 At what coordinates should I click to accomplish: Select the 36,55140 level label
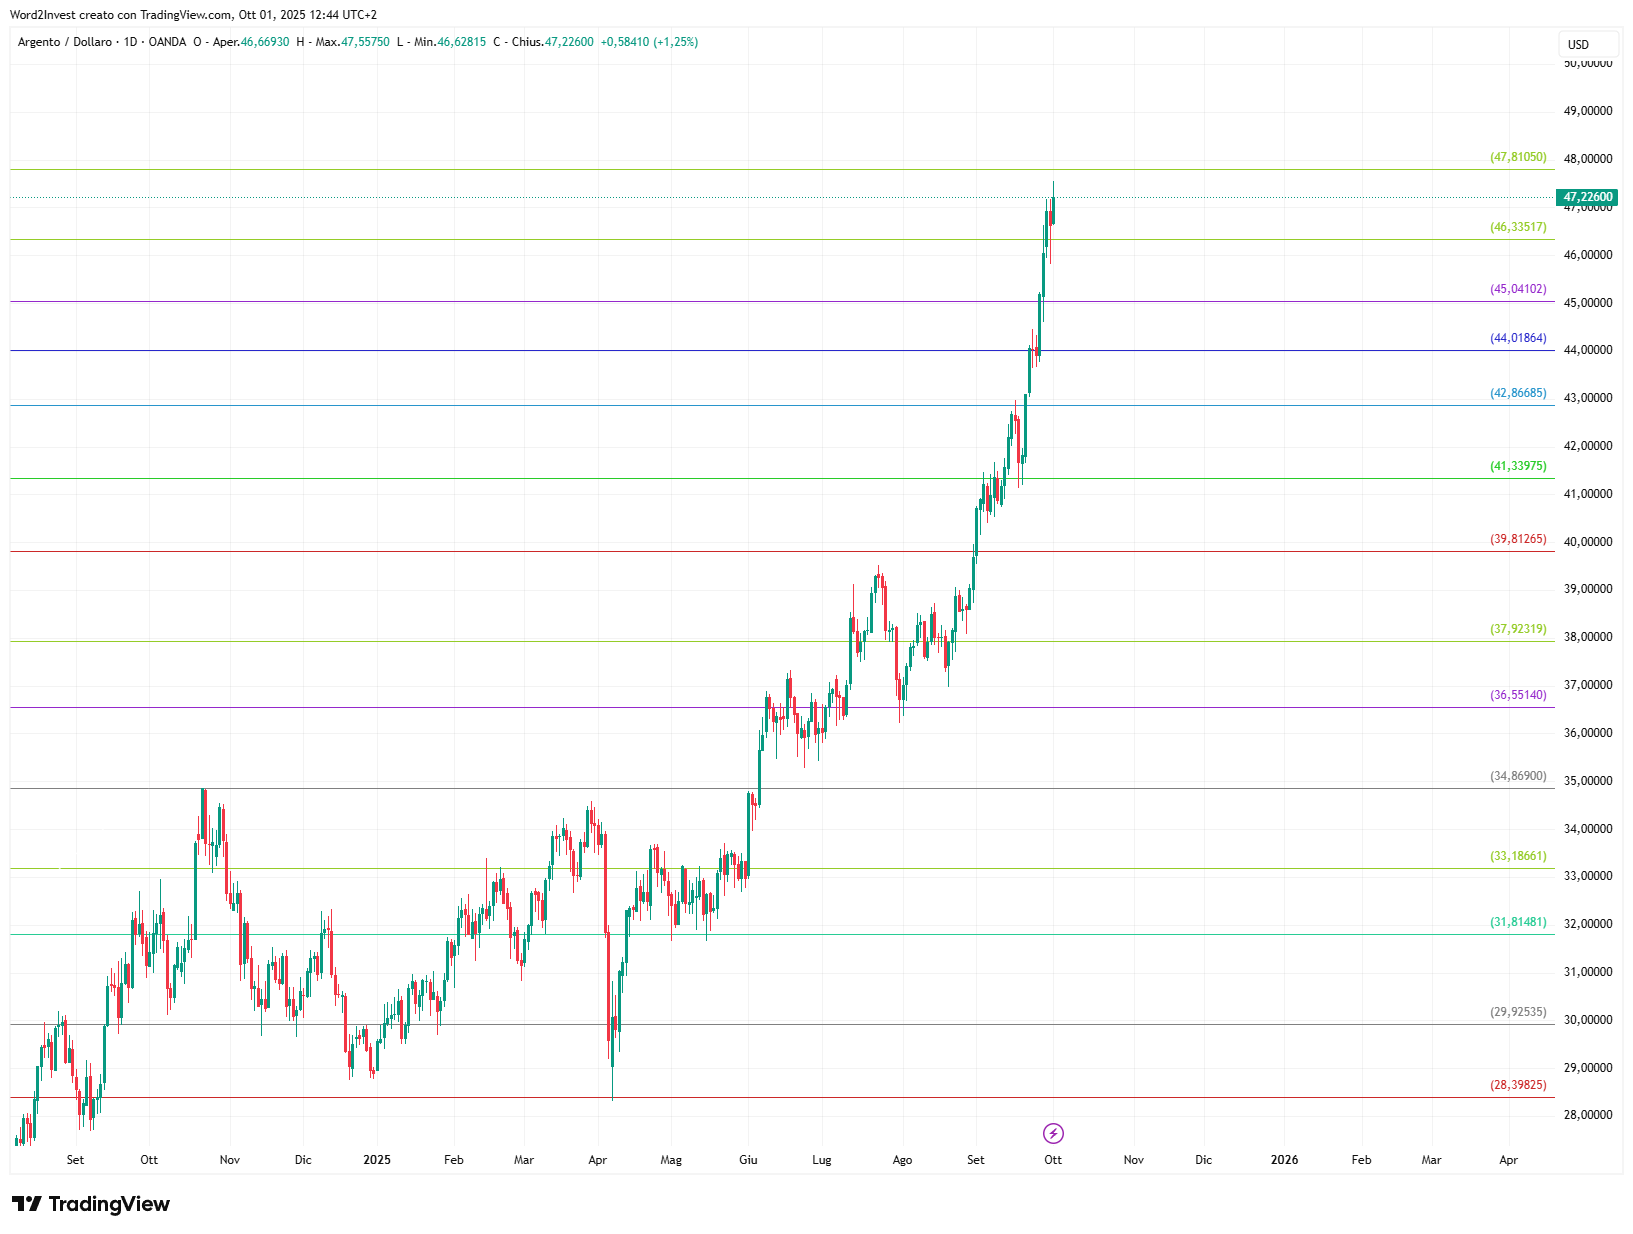click(1518, 695)
